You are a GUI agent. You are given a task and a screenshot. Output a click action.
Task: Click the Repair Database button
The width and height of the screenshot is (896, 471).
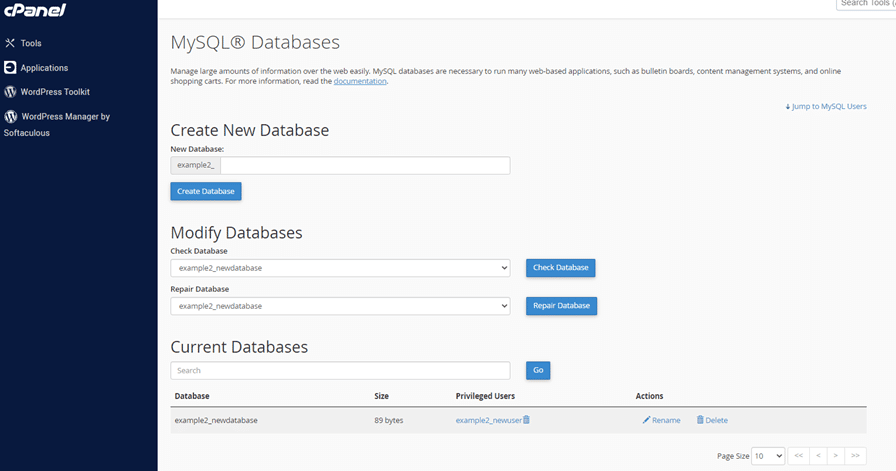(x=561, y=306)
